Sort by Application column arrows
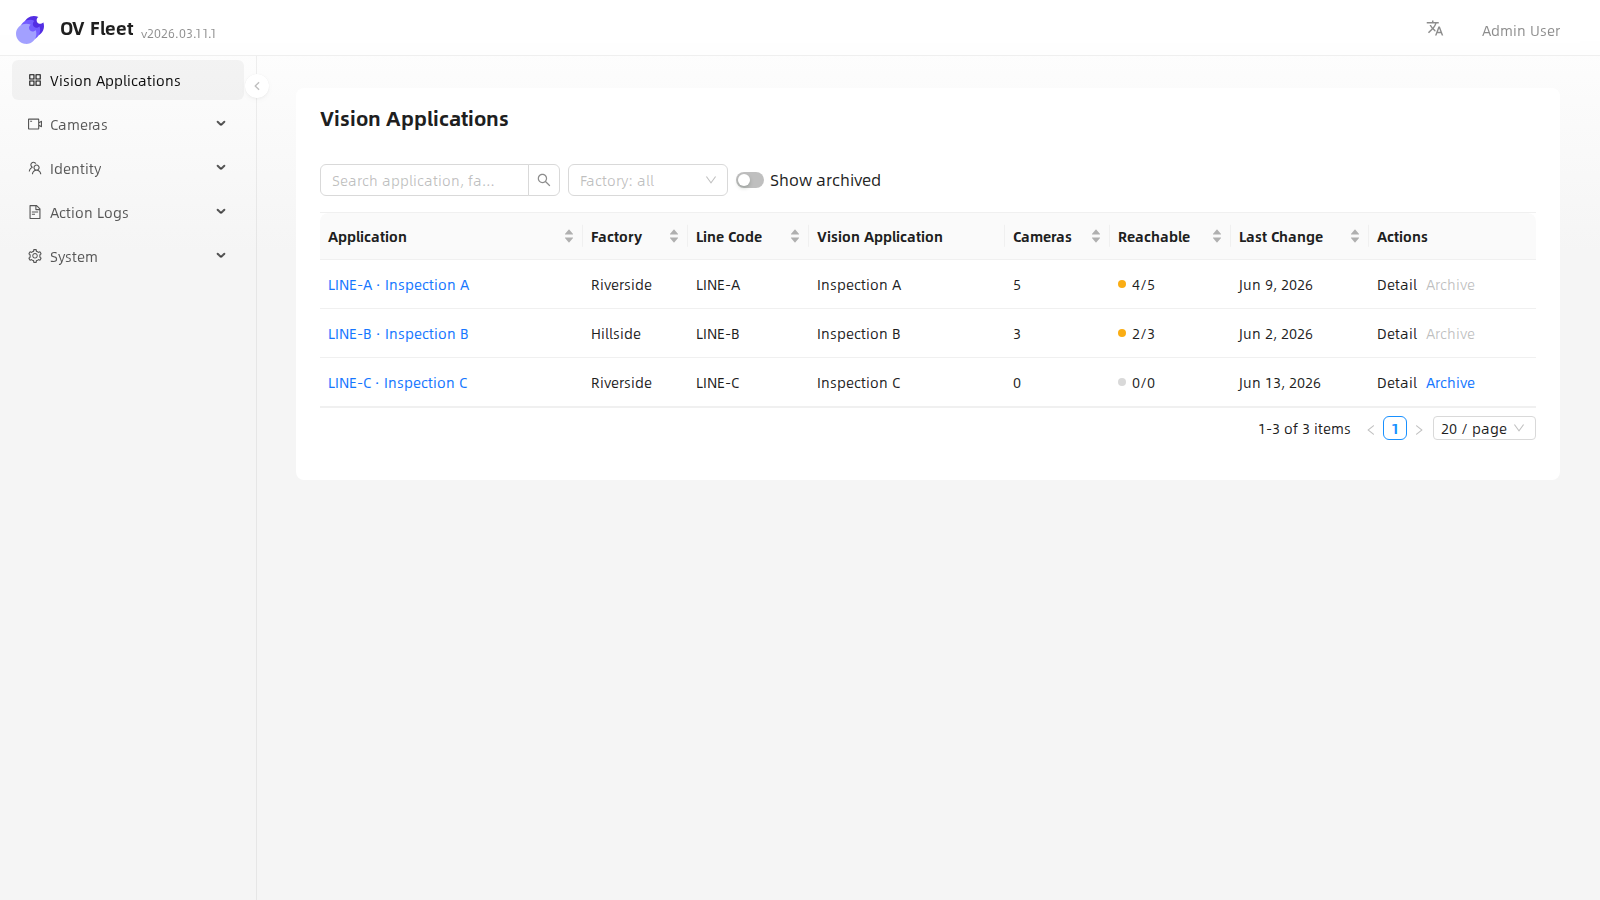Image resolution: width=1600 pixels, height=900 pixels. point(569,236)
